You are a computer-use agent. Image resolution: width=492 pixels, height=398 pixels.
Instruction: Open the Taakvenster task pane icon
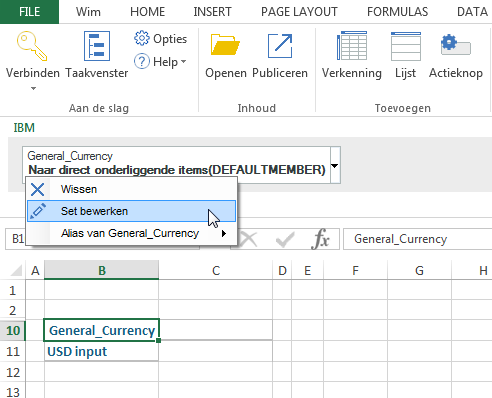(97, 46)
